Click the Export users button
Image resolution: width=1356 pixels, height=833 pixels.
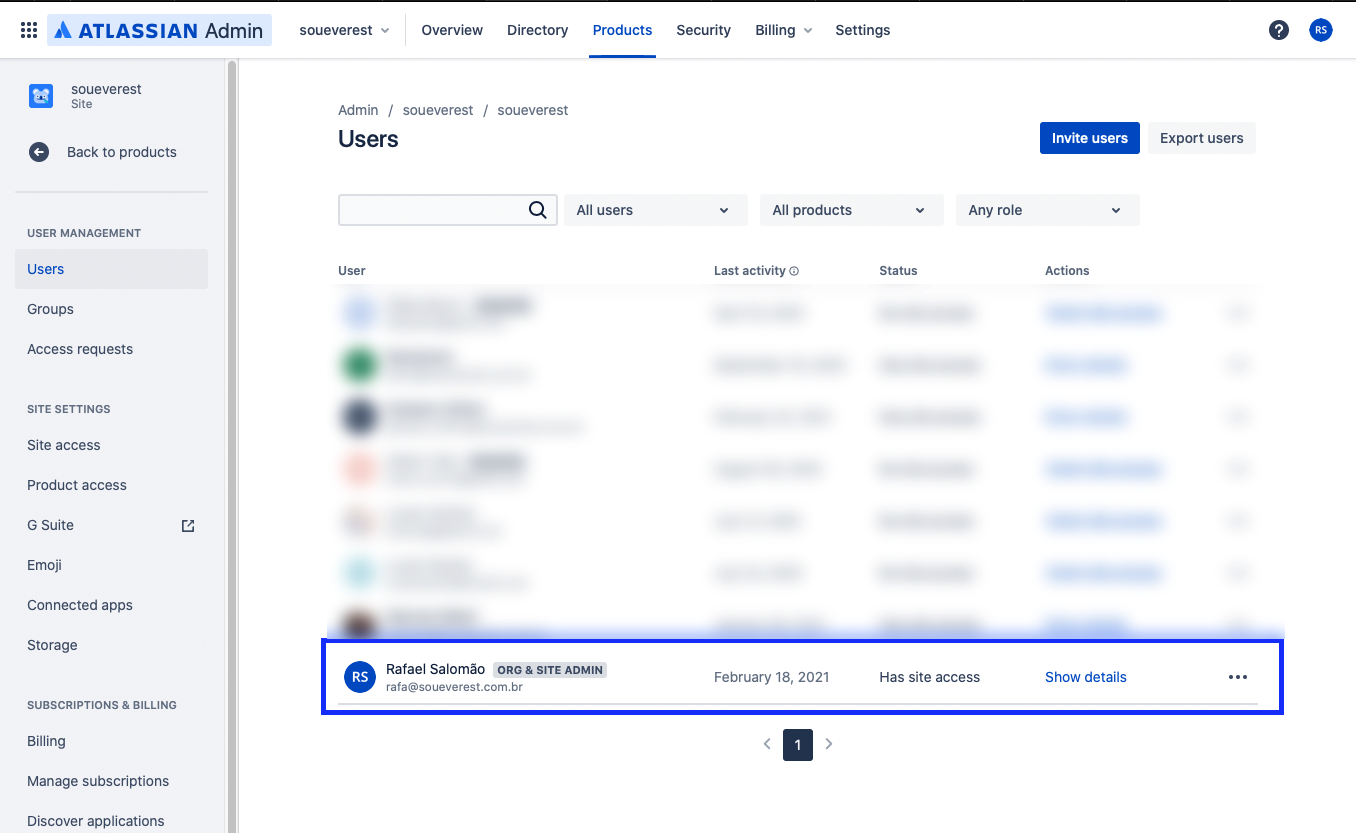pyautogui.click(x=1201, y=138)
